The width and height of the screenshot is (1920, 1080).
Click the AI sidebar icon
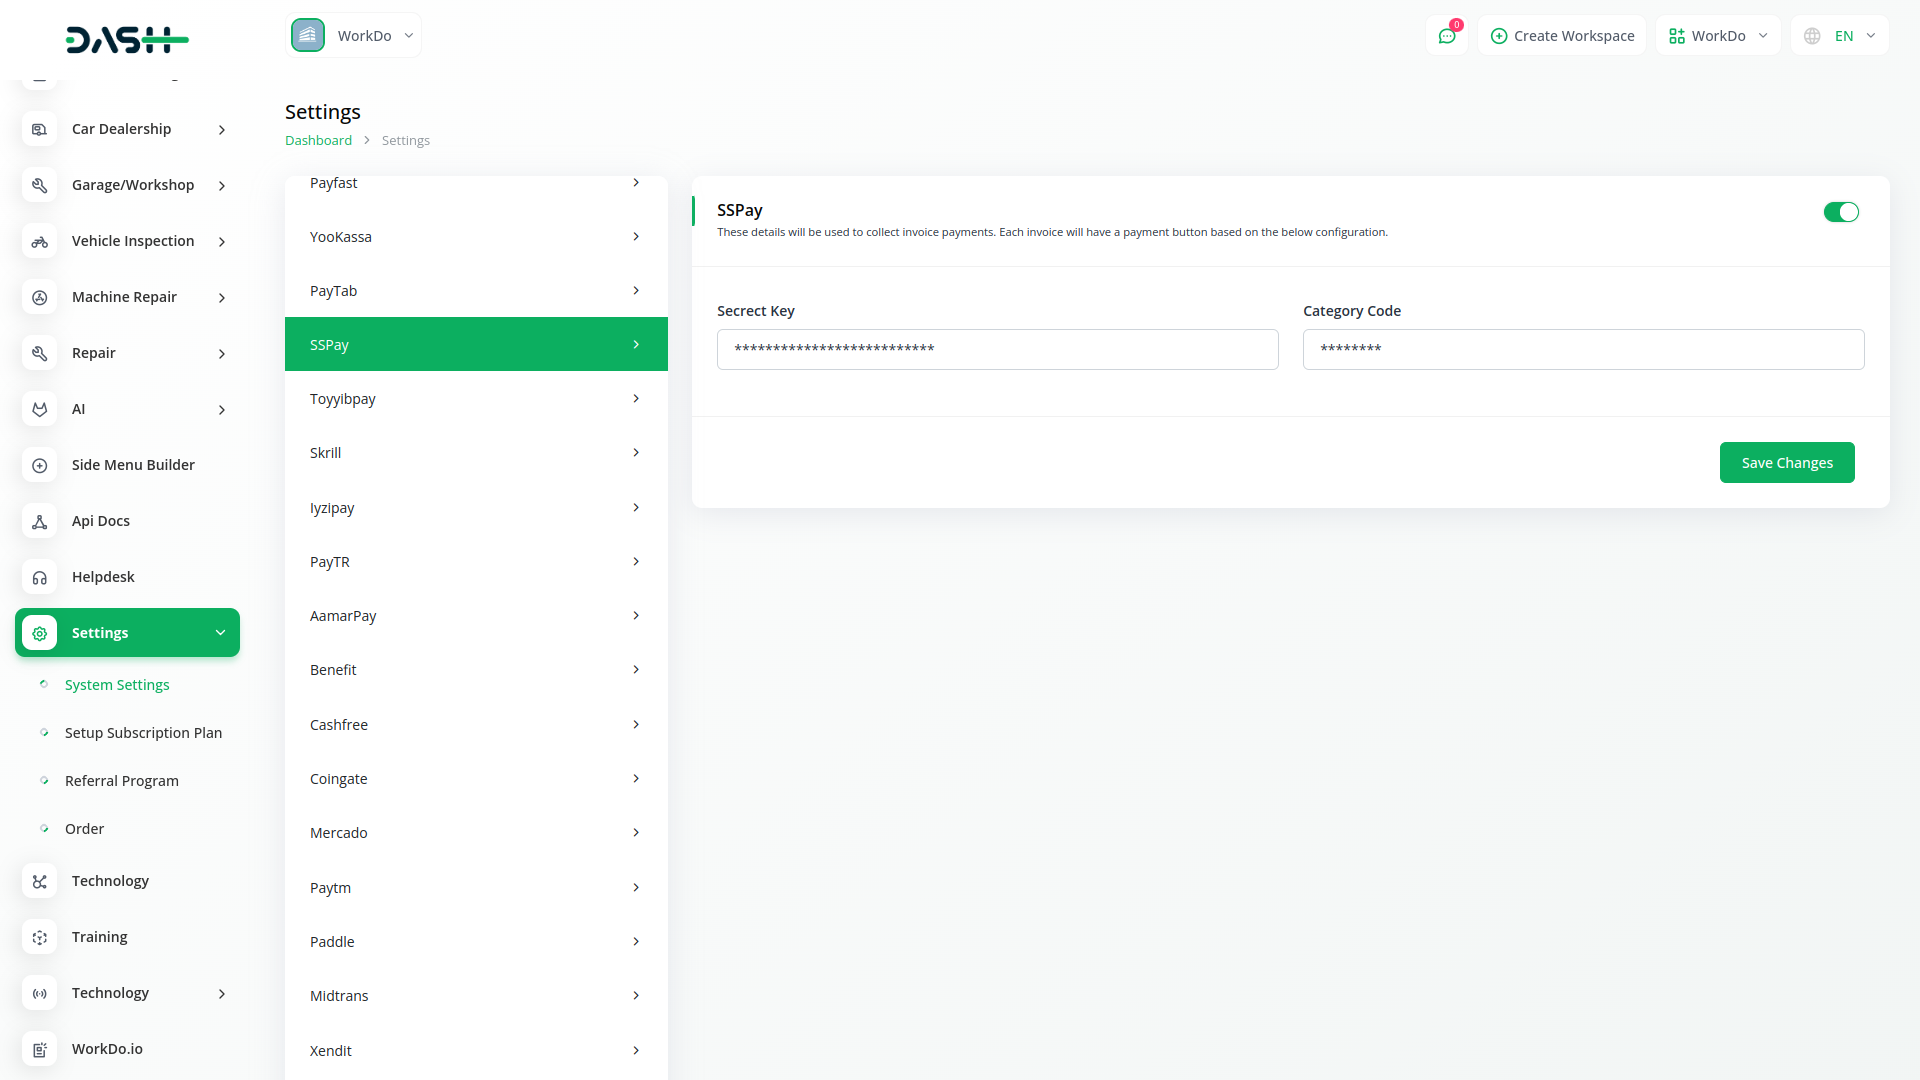[x=40, y=409]
